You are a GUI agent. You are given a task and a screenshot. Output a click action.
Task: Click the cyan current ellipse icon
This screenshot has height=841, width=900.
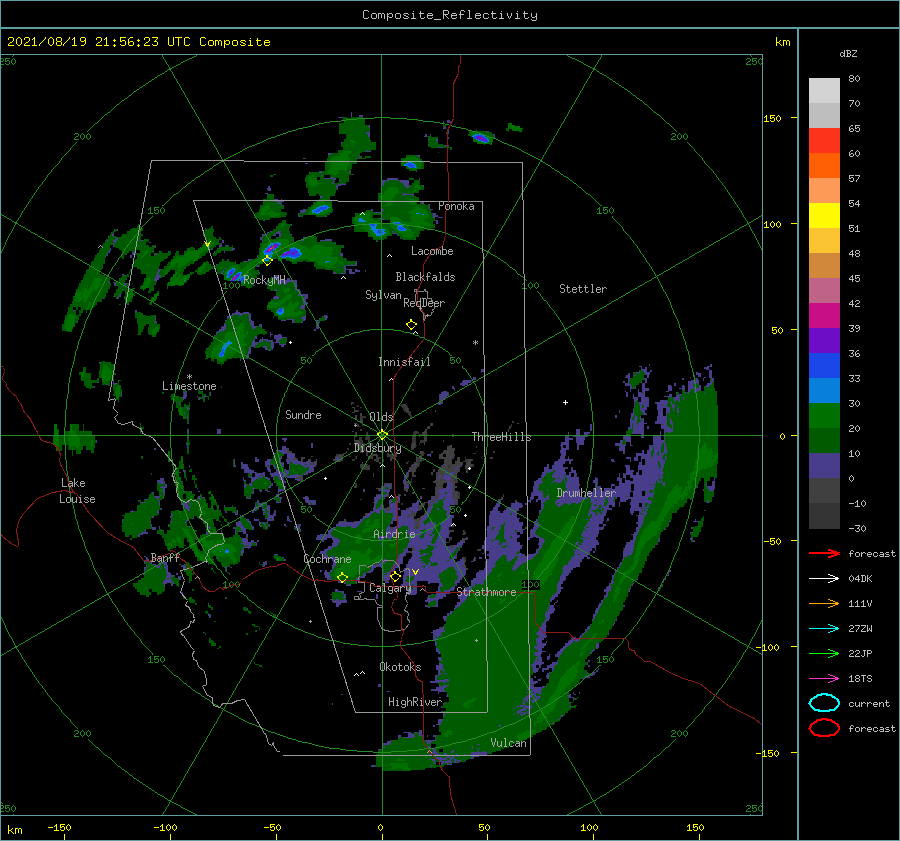[x=824, y=703]
